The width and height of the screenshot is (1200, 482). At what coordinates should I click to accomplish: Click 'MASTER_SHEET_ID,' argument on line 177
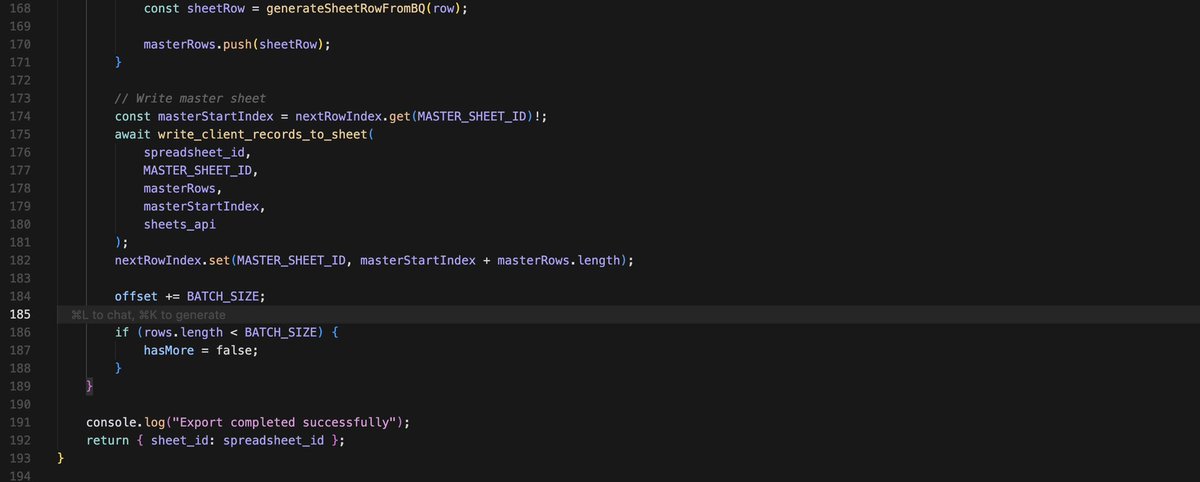201,170
